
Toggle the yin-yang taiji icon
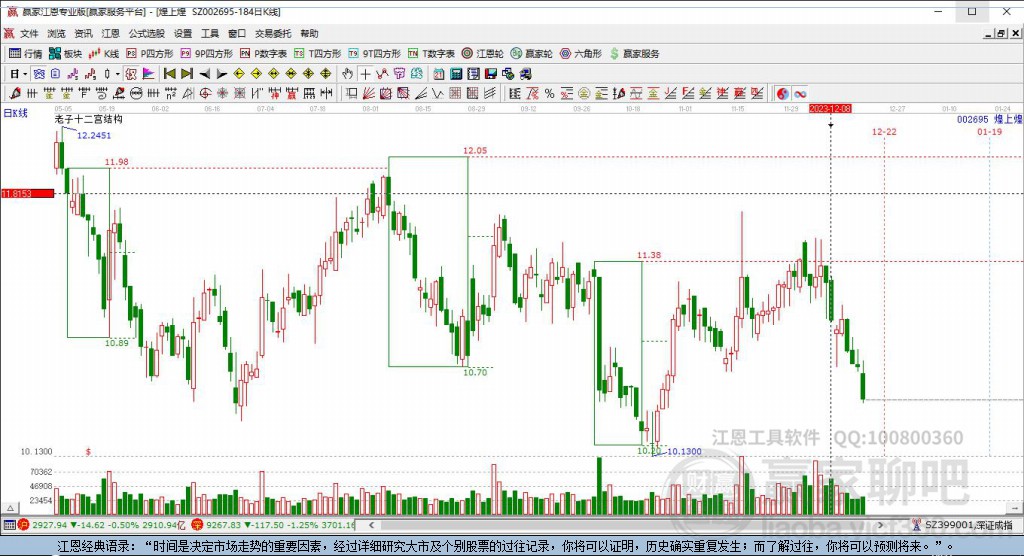click(x=782, y=93)
